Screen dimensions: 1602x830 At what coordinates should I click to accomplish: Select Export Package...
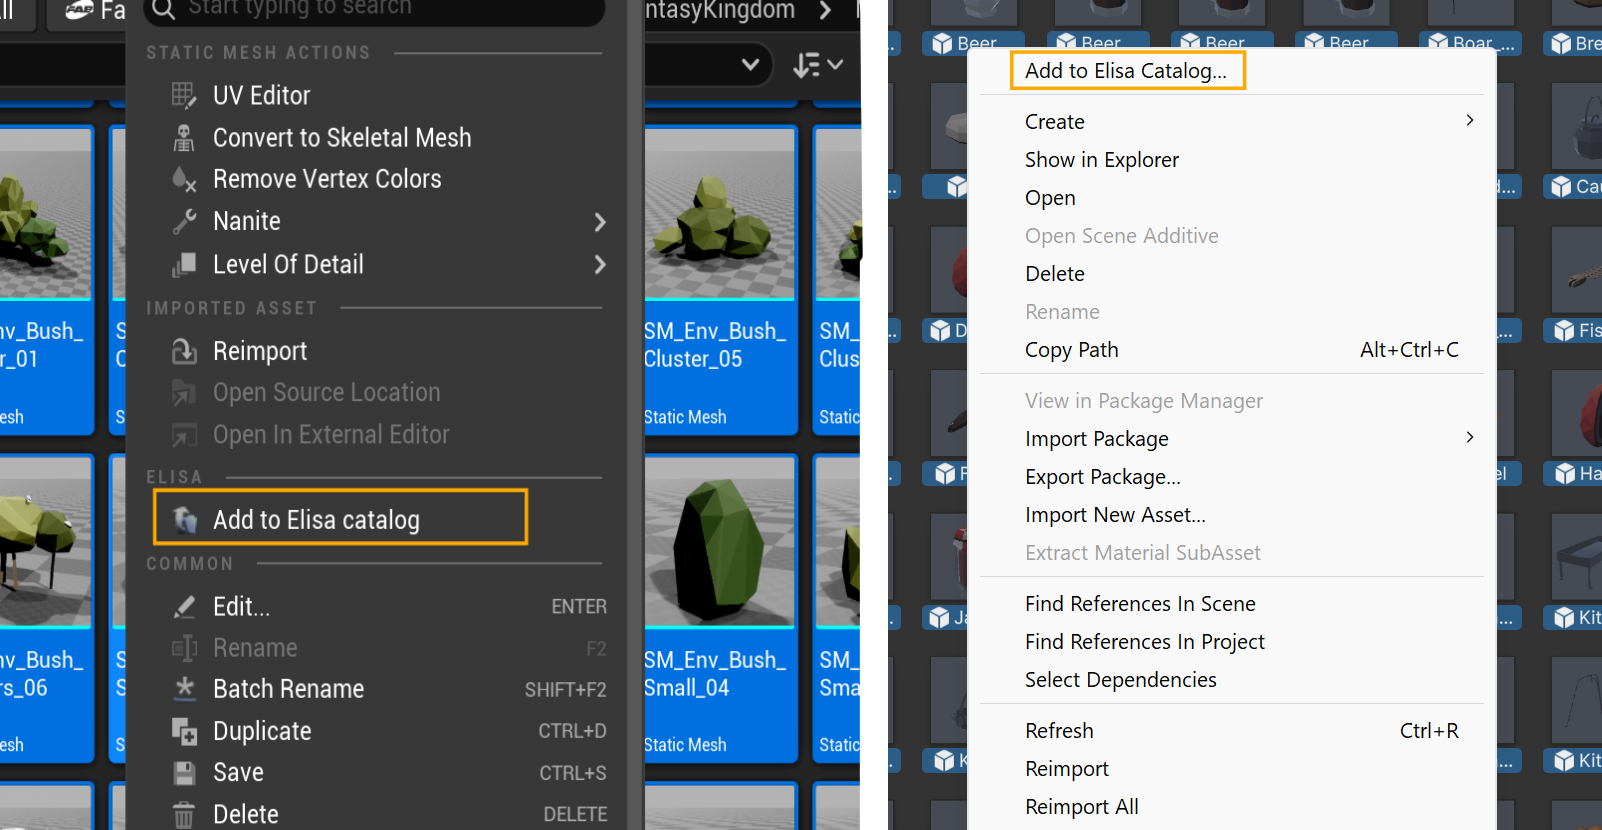coord(1103,477)
